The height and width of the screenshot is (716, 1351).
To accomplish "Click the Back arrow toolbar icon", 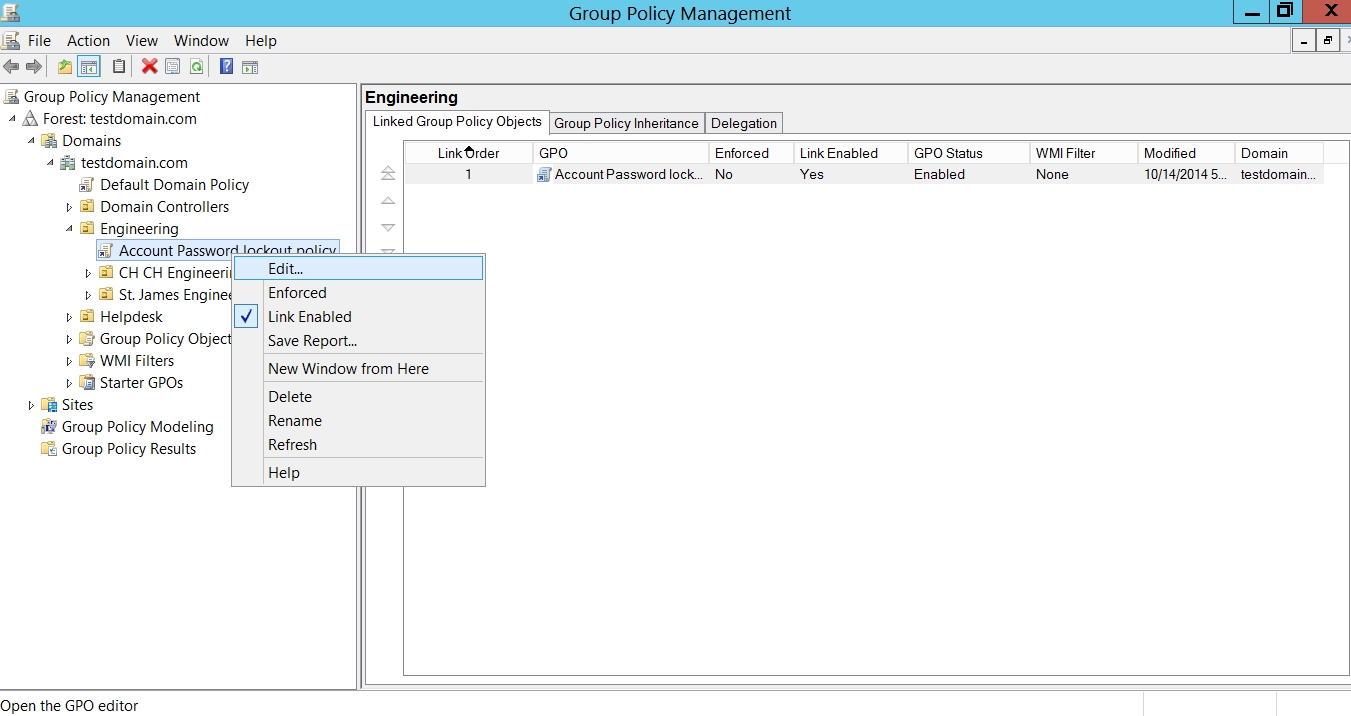I will coord(11,67).
